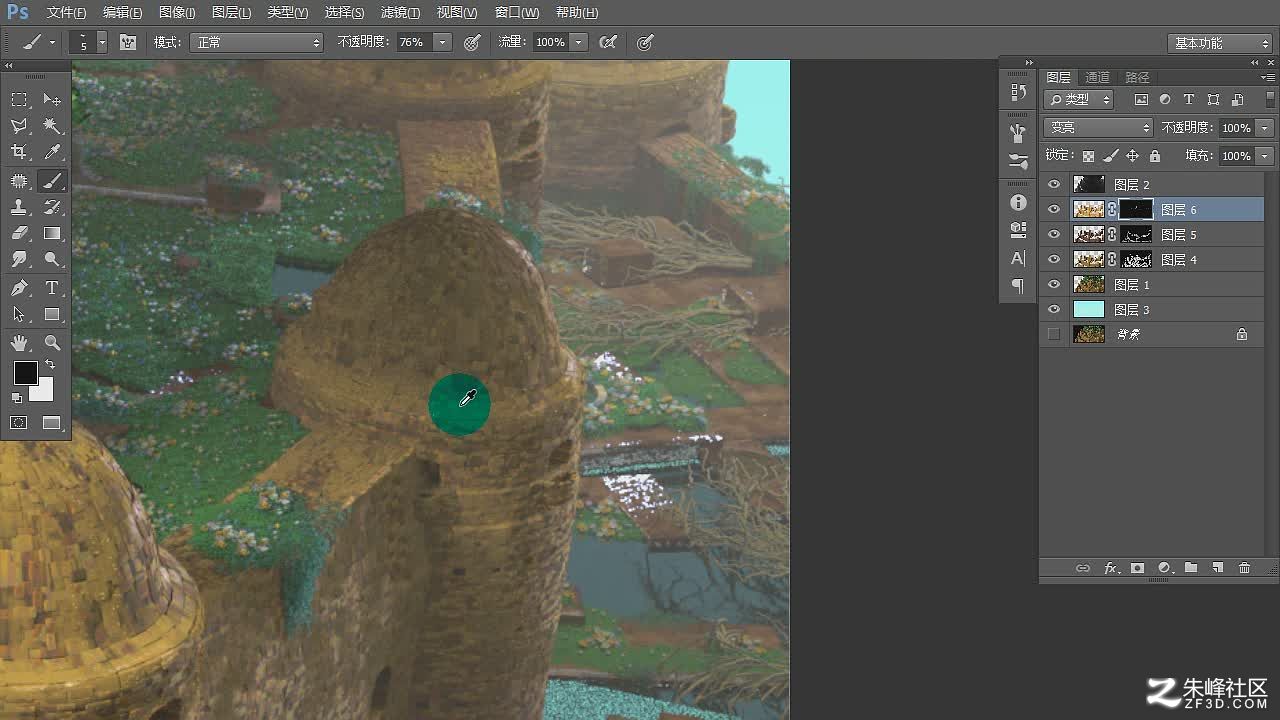The height and width of the screenshot is (720, 1280).
Task: Select the Patch healing tool
Action: point(19,181)
